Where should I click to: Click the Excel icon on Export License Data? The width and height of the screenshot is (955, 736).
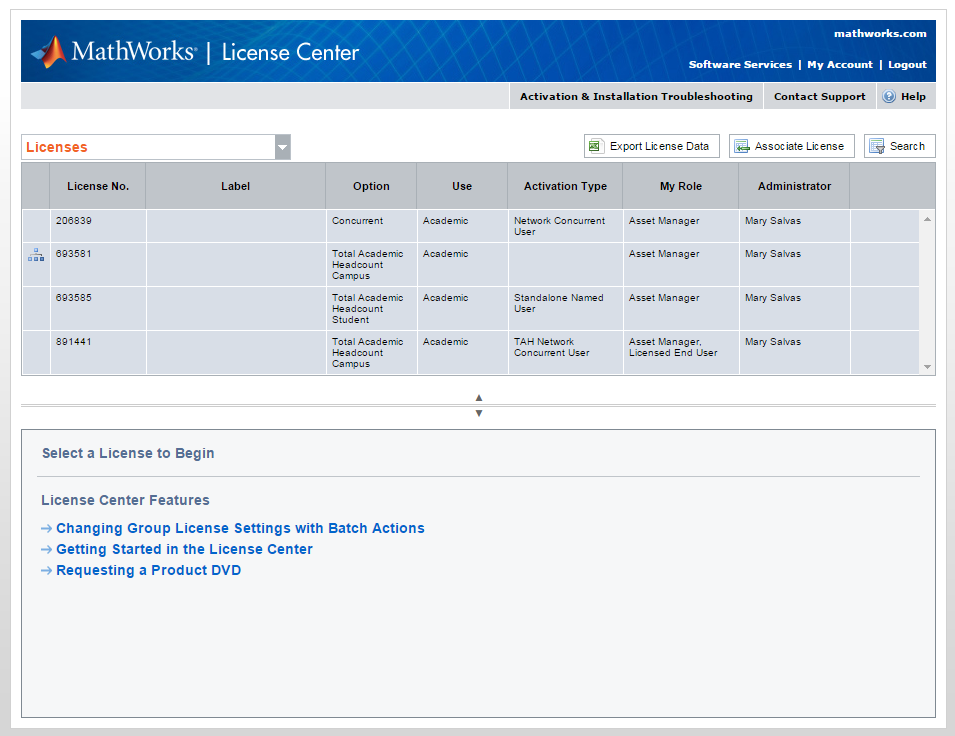[x=595, y=146]
